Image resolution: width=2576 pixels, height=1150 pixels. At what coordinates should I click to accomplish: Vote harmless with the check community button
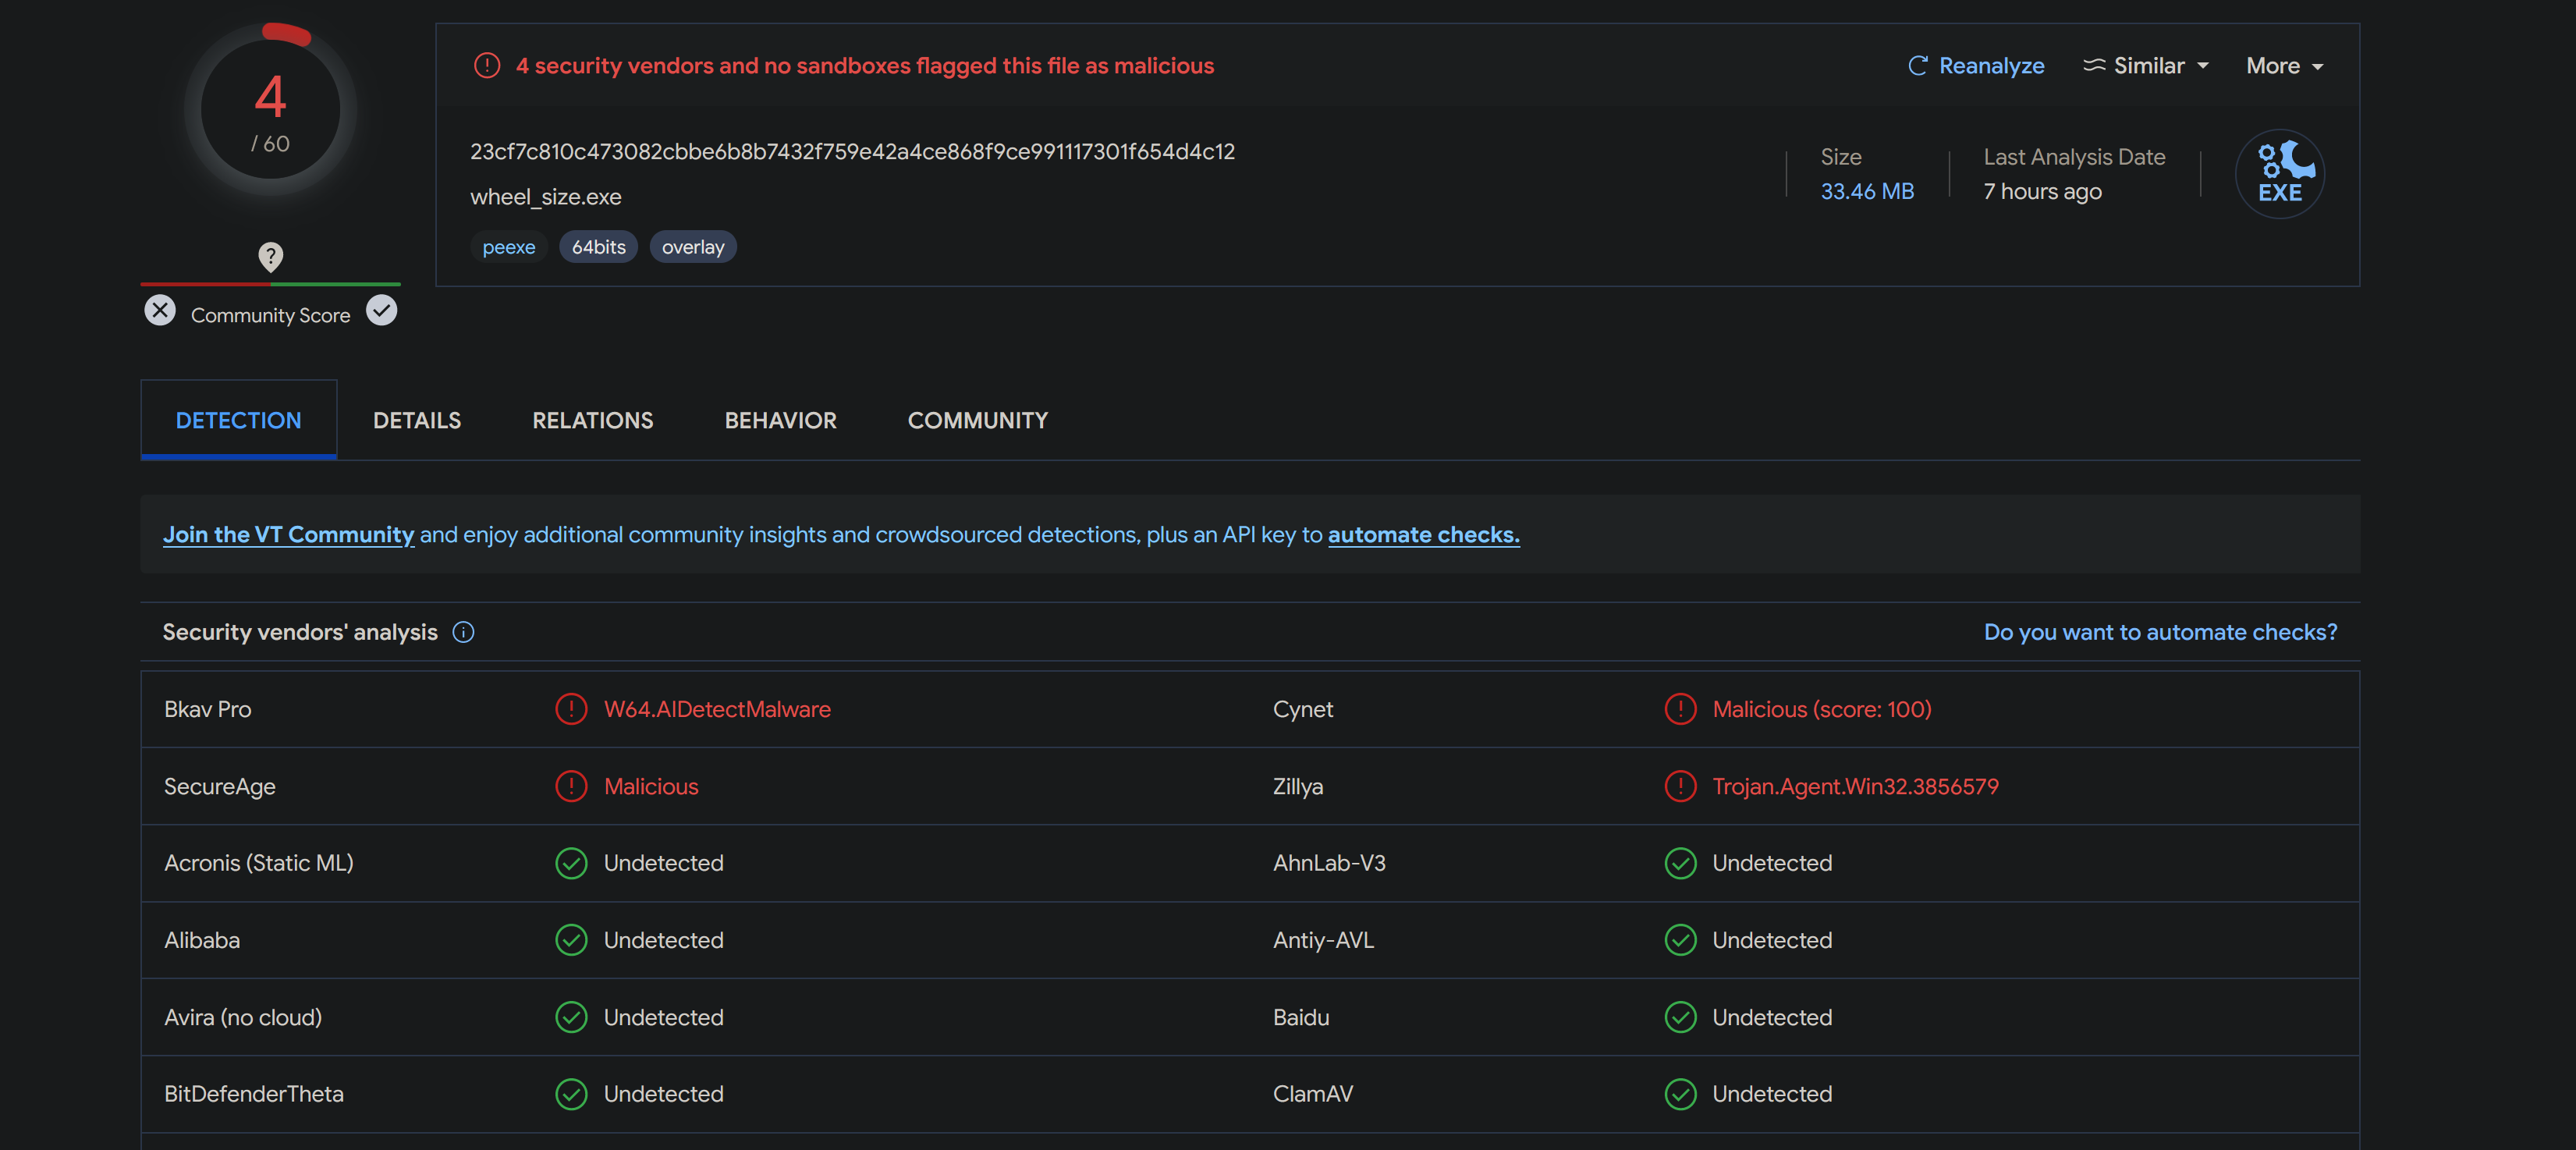tap(381, 311)
